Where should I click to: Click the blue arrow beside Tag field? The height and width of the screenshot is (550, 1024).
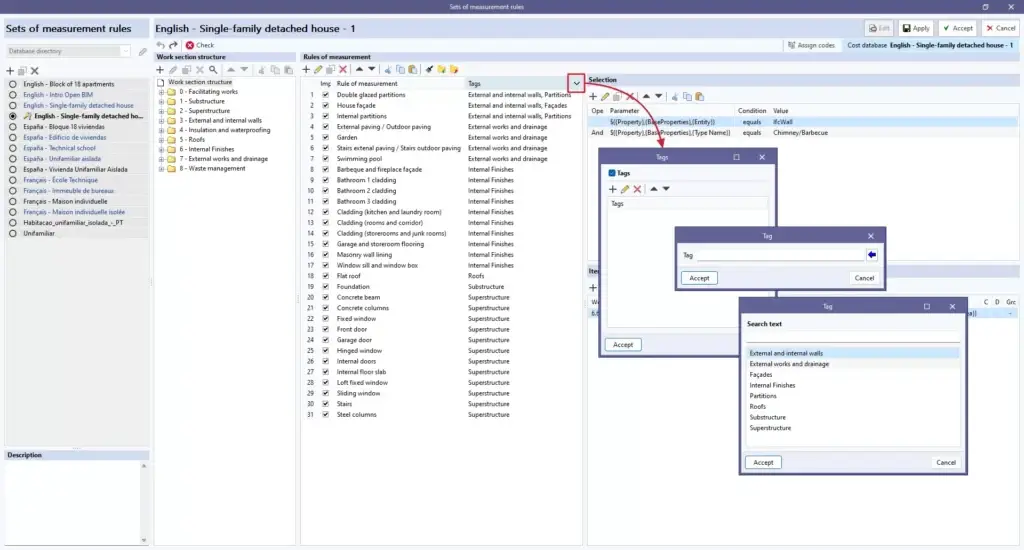click(872, 255)
